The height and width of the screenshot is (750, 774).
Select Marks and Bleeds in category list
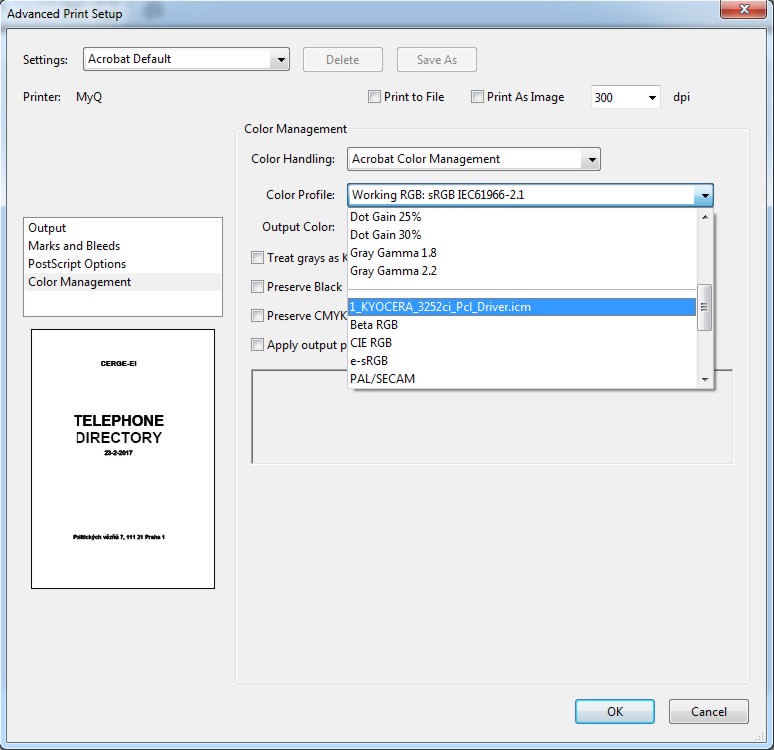click(74, 246)
